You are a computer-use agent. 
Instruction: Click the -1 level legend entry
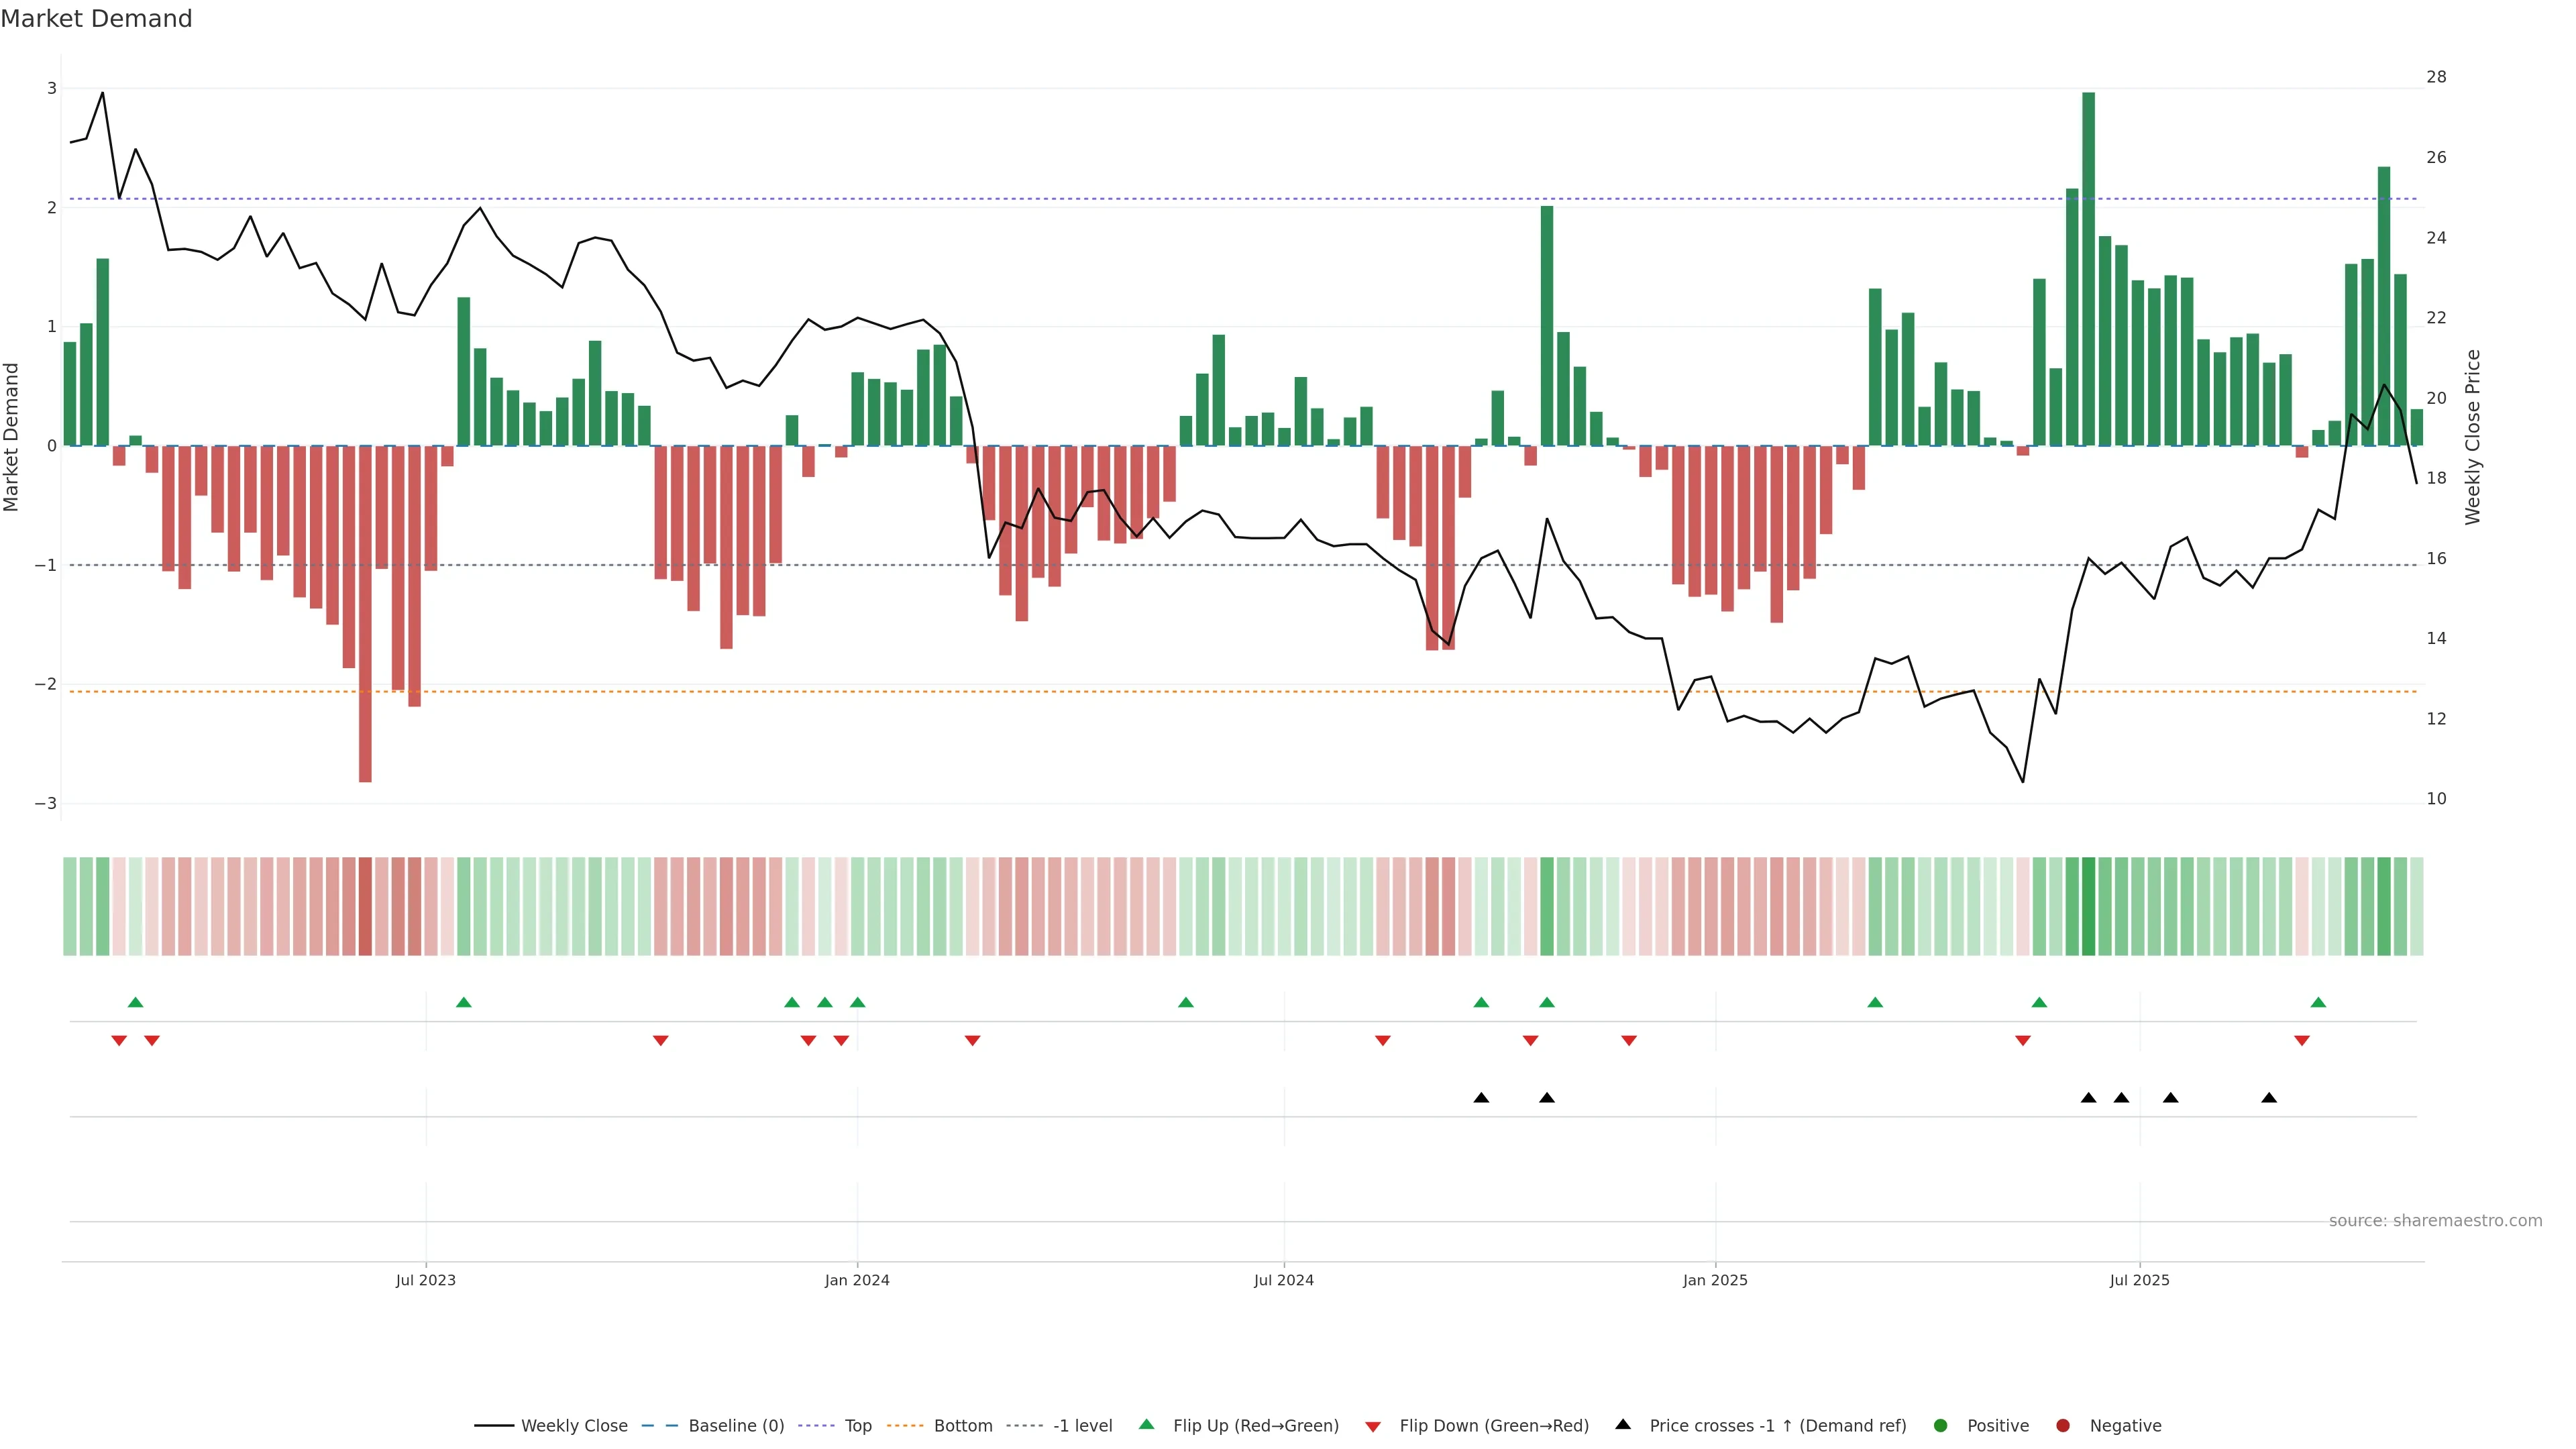[x=1081, y=1426]
